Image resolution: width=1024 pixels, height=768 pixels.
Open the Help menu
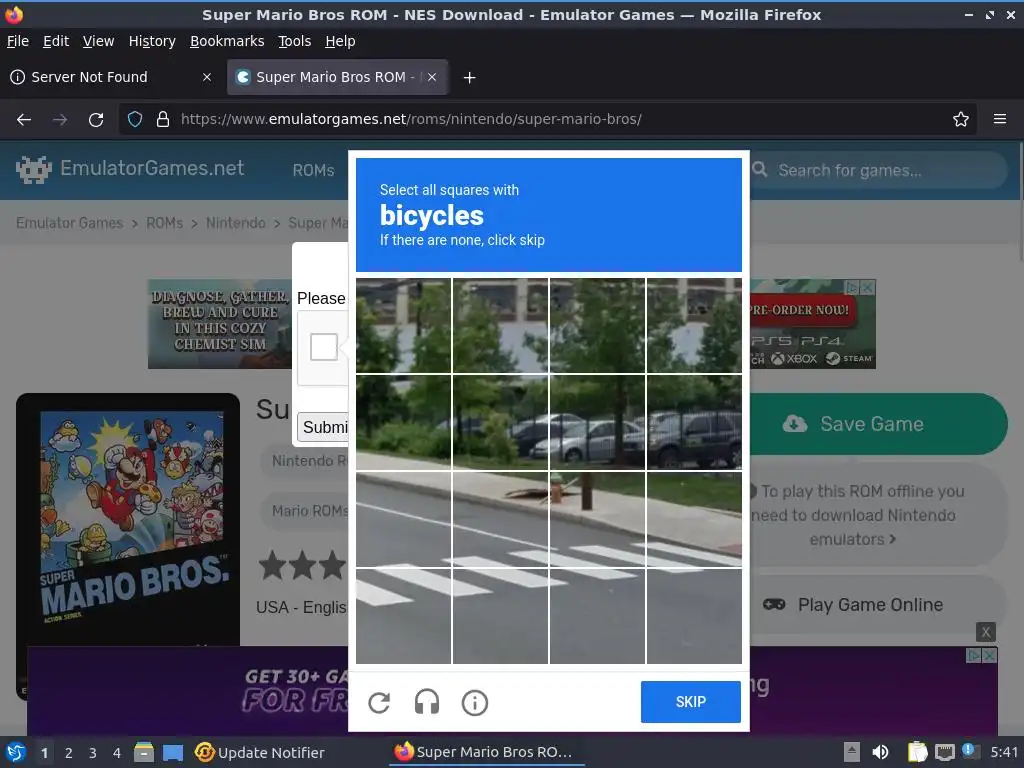[x=340, y=41]
